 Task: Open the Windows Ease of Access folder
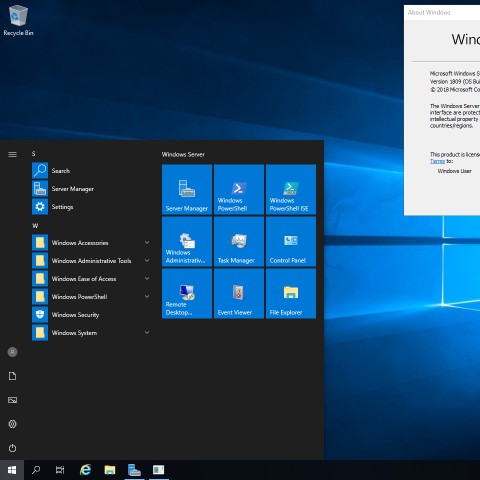pos(91,279)
